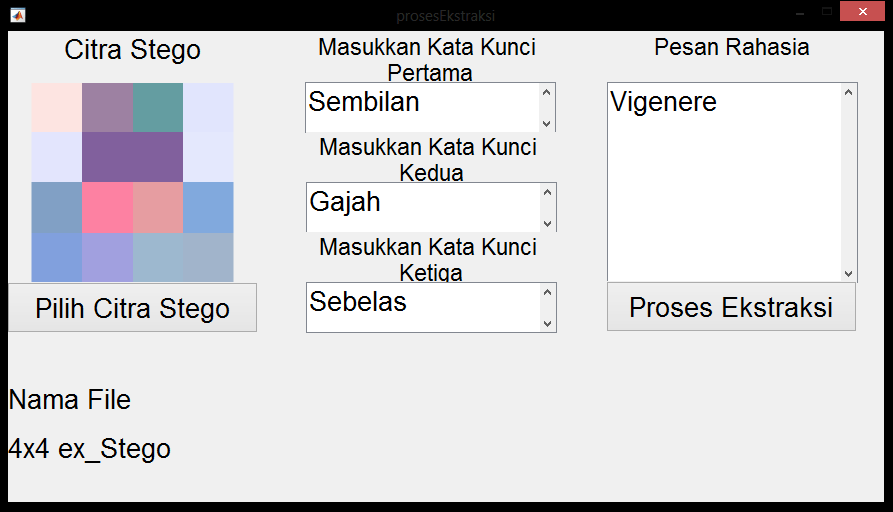Minimize the prosesEkstraksi window
The width and height of the screenshot is (893, 512).
[800, 13]
